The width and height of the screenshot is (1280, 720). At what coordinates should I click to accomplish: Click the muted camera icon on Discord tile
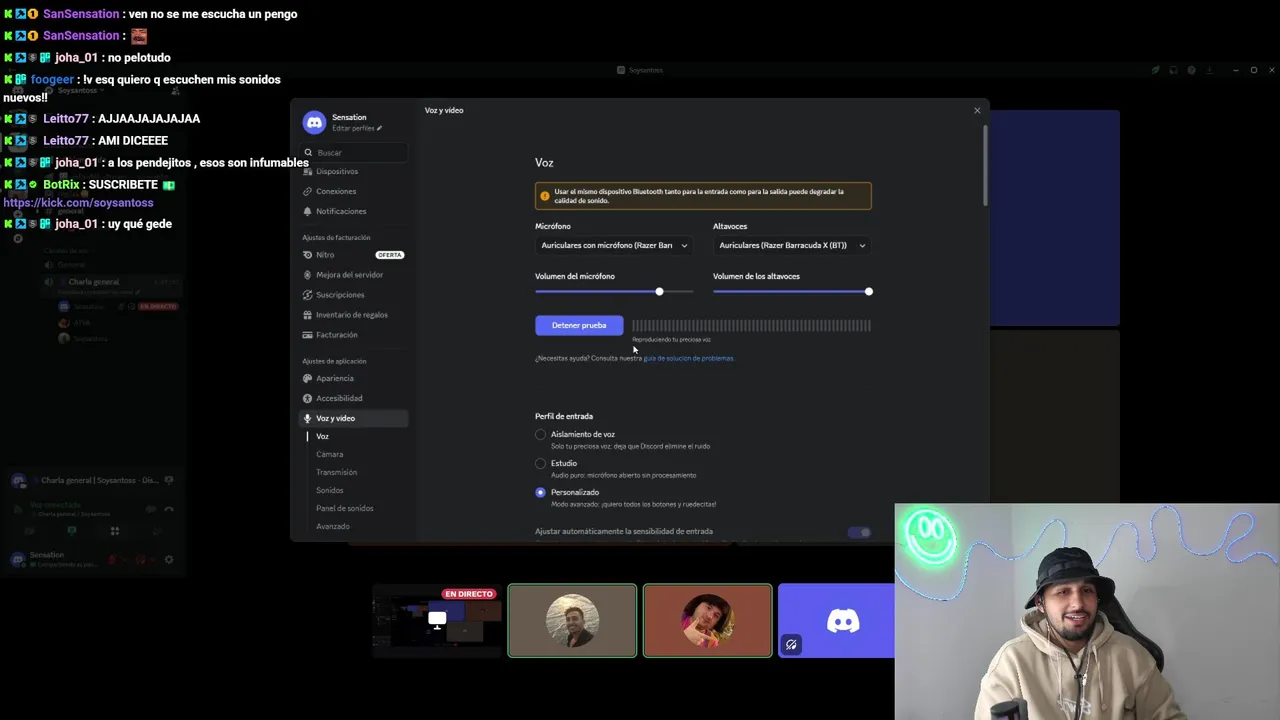pyautogui.click(x=791, y=645)
